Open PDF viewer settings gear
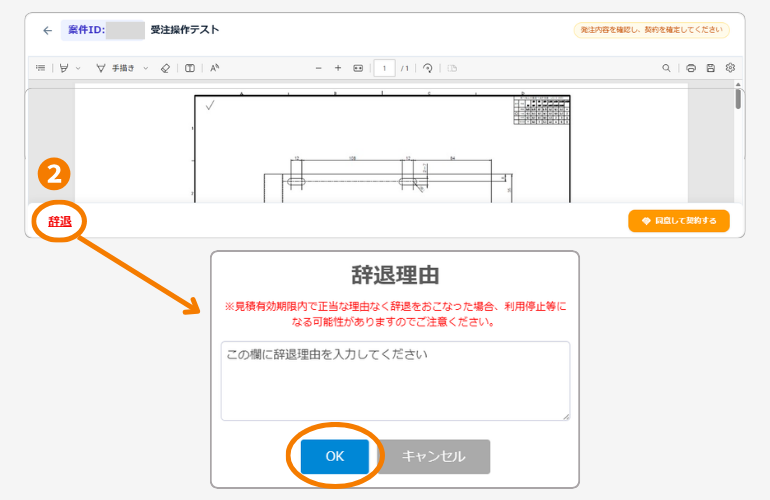This screenshot has height=500, width=770. [730, 68]
